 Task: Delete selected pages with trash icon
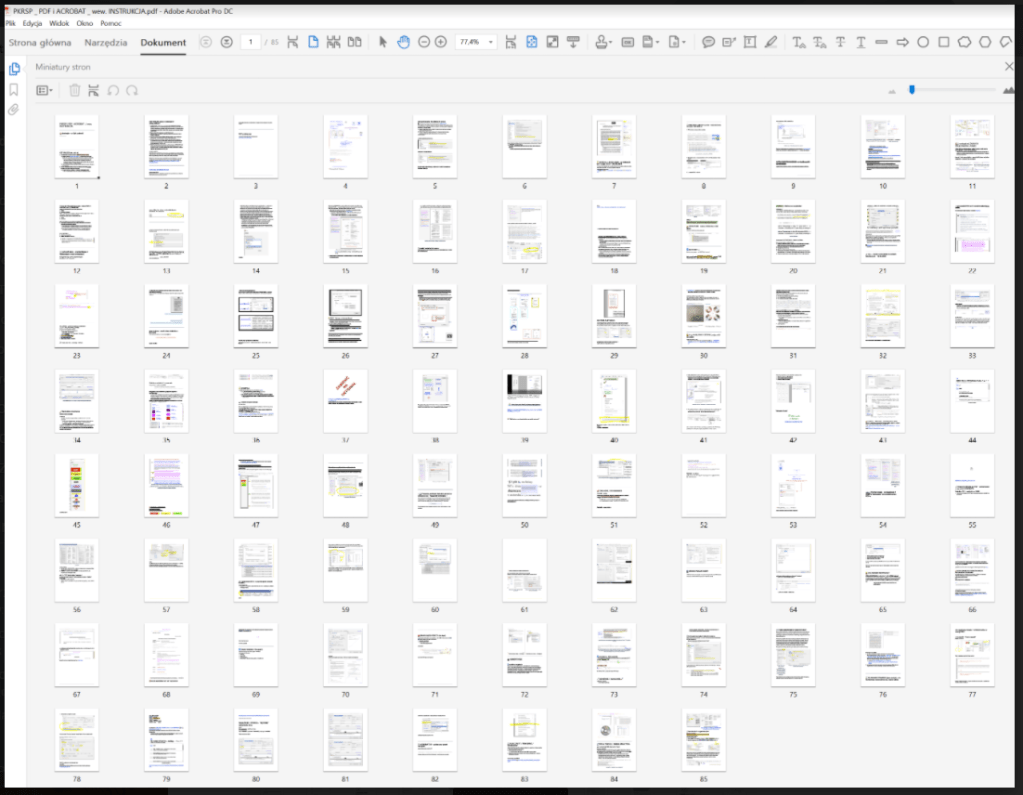pos(74,90)
